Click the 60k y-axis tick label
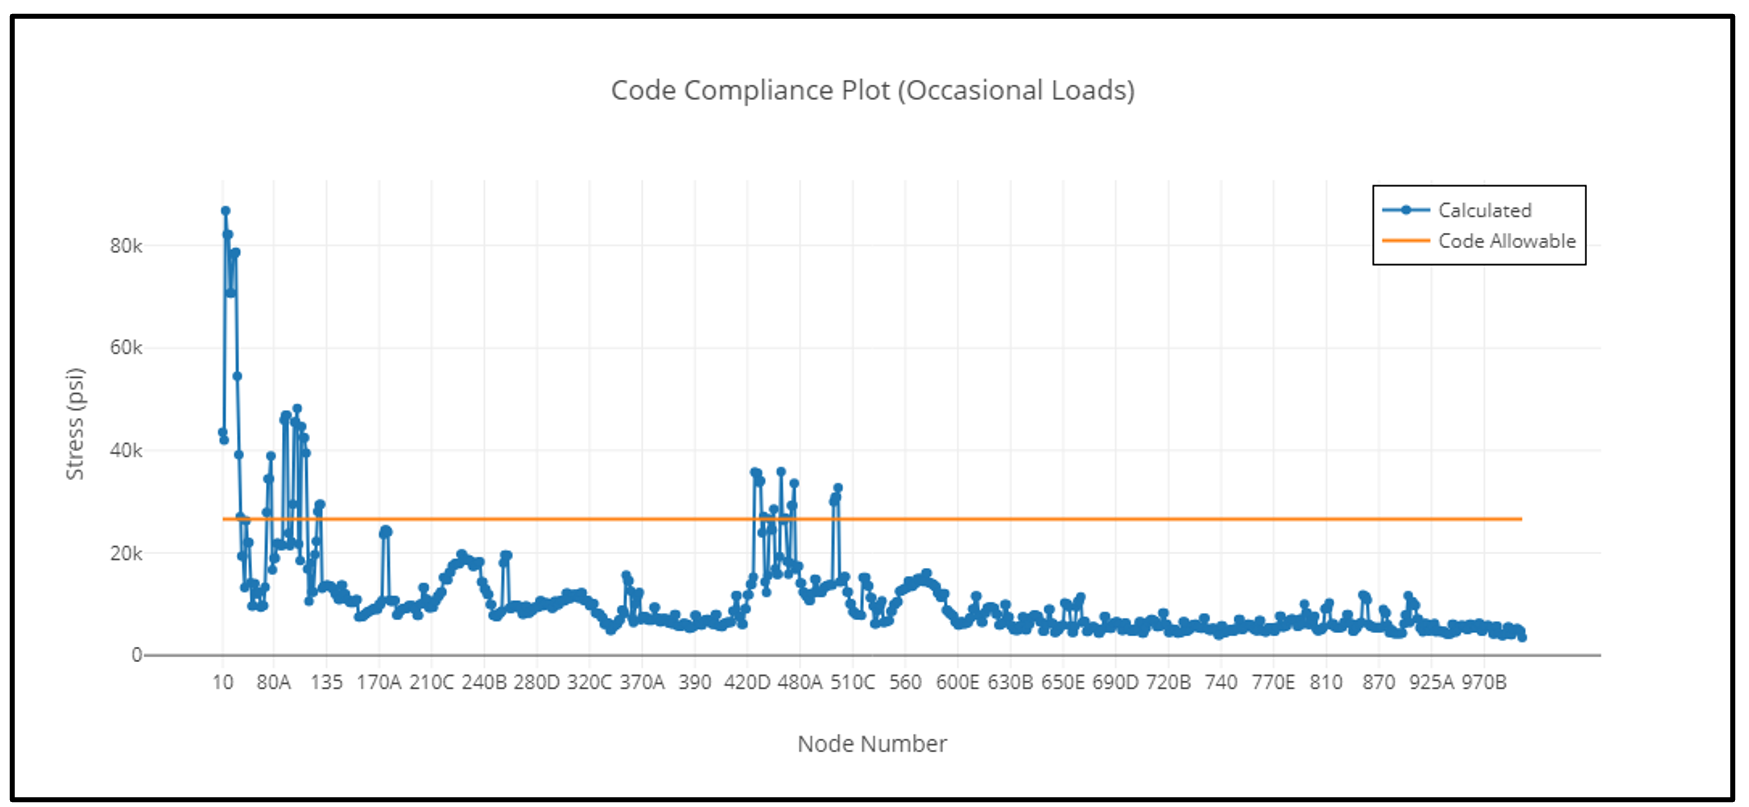 click(126, 348)
